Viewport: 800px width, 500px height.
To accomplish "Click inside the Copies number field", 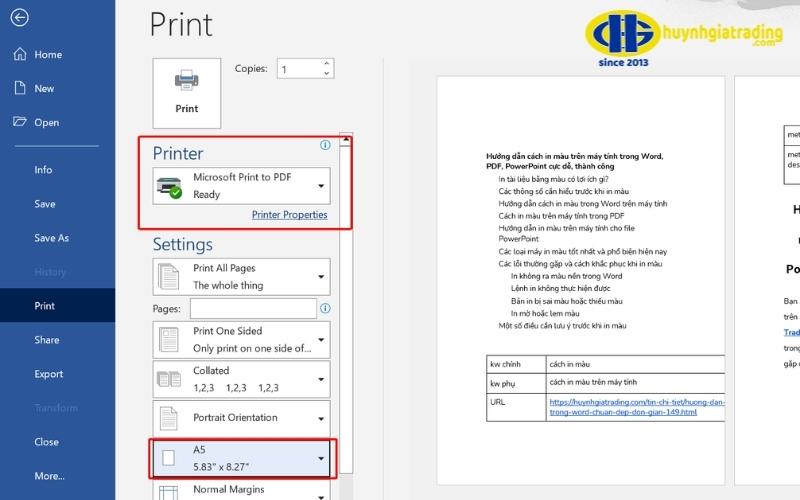I will 300,68.
